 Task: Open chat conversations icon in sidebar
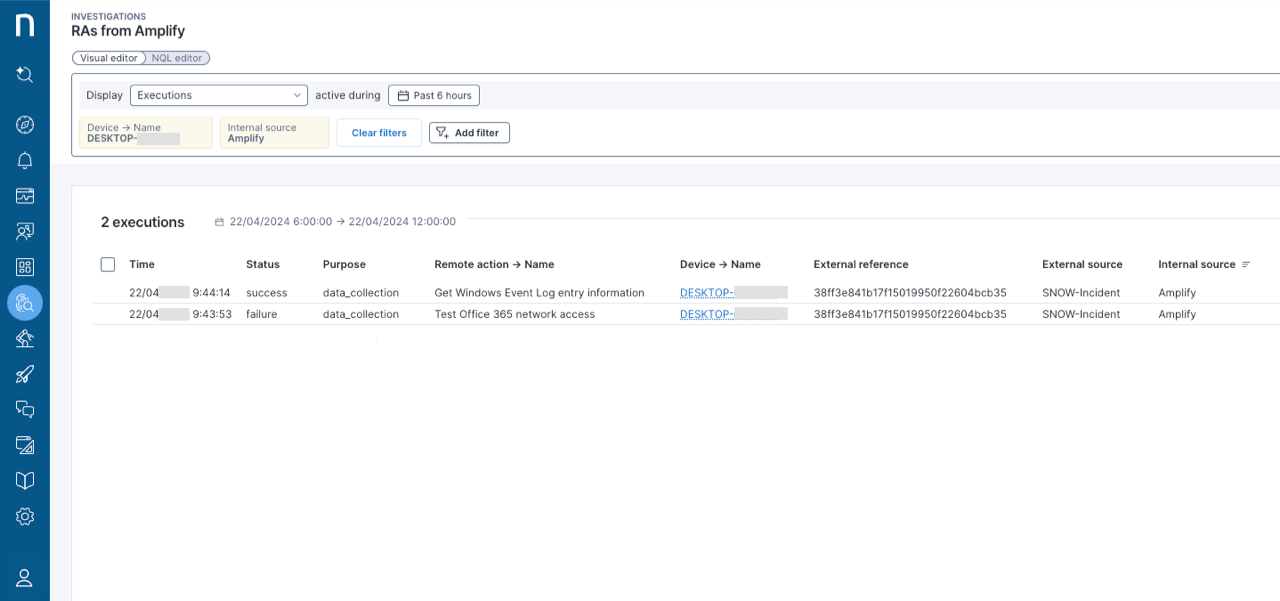pyautogui.click(x=24, y=409)
